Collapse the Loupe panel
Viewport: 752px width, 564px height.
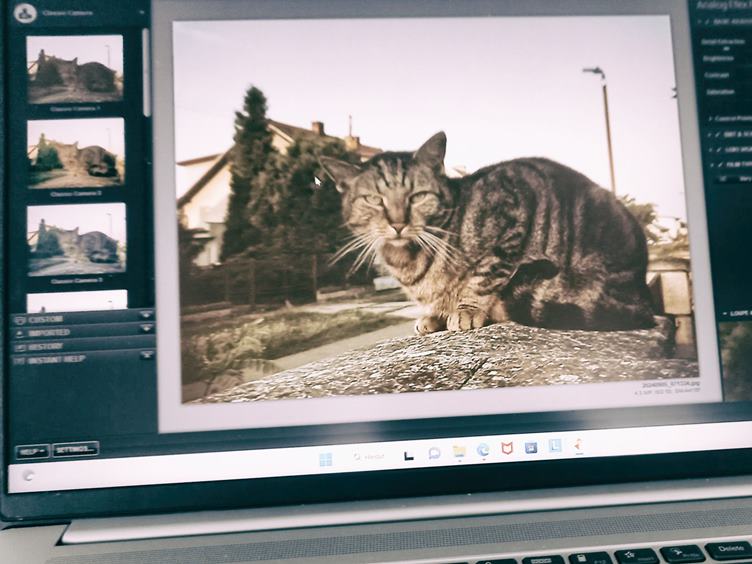point(725,314)
